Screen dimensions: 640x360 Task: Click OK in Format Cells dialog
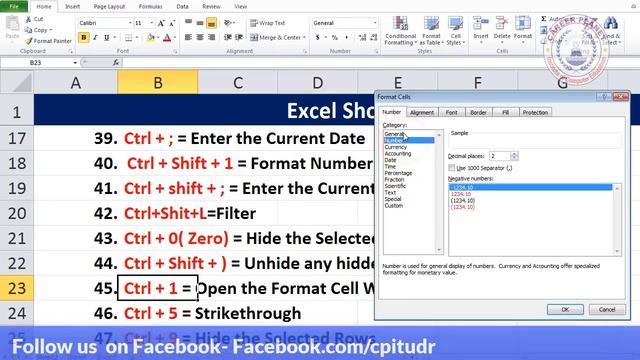565,309
